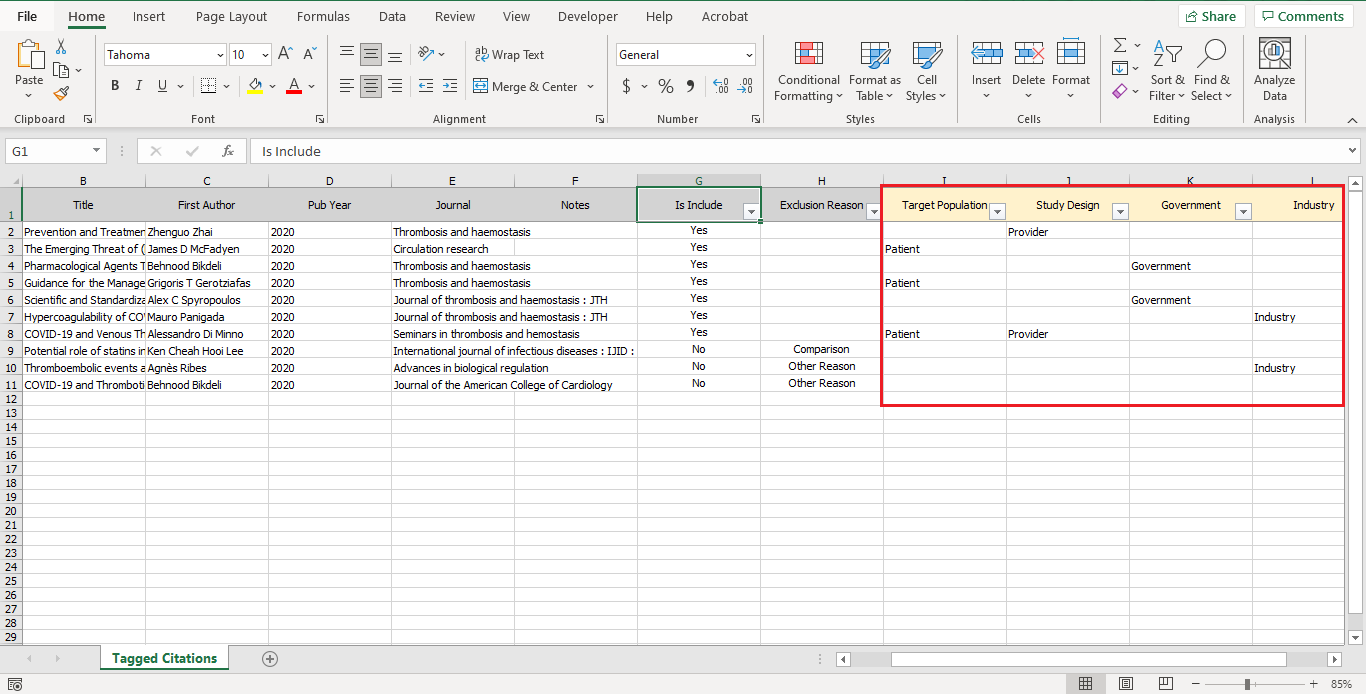Open the font size dropdown
Screen dimensions: 1366x694
[265, 55]
